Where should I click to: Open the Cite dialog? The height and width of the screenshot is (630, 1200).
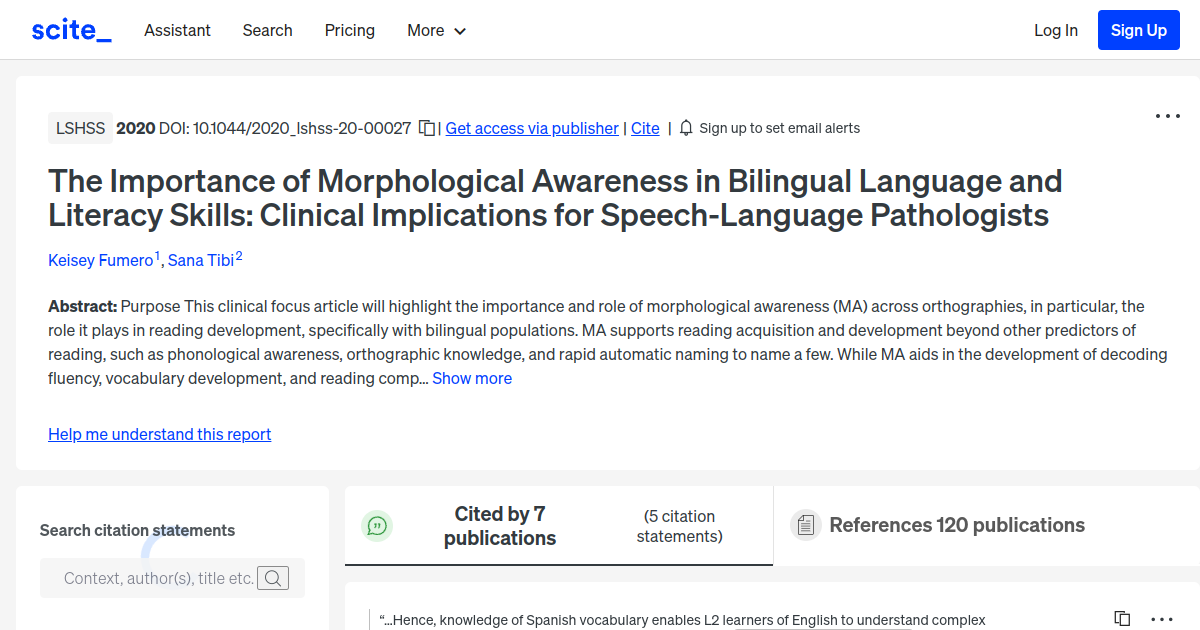(x=645, y=128)
